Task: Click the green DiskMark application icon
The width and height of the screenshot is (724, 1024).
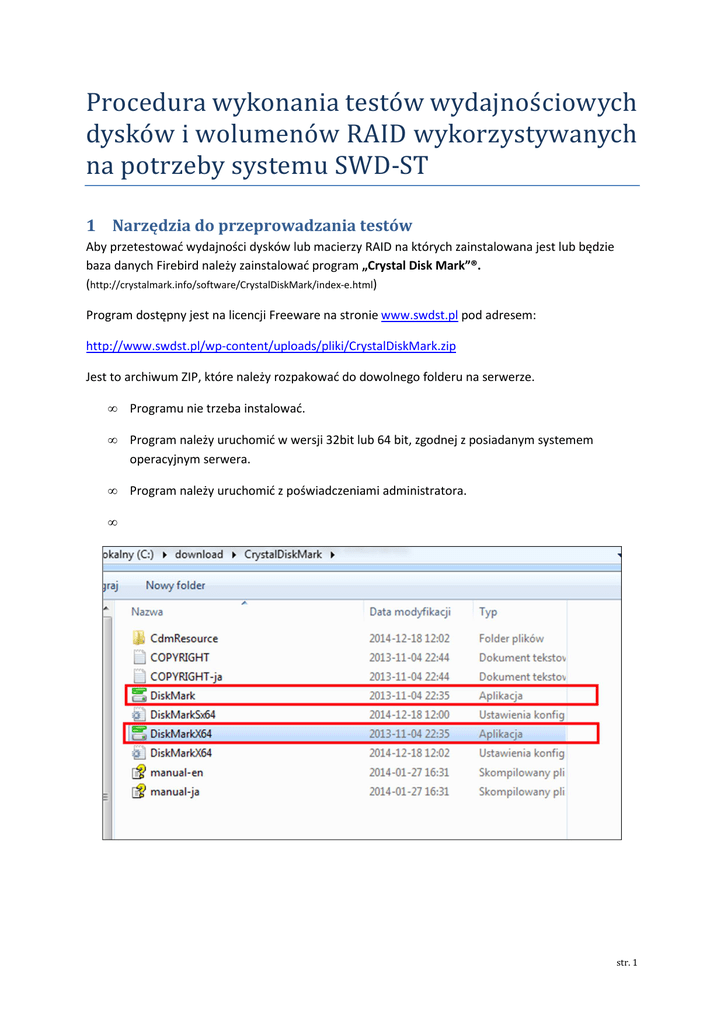Action: coord(139,695)
